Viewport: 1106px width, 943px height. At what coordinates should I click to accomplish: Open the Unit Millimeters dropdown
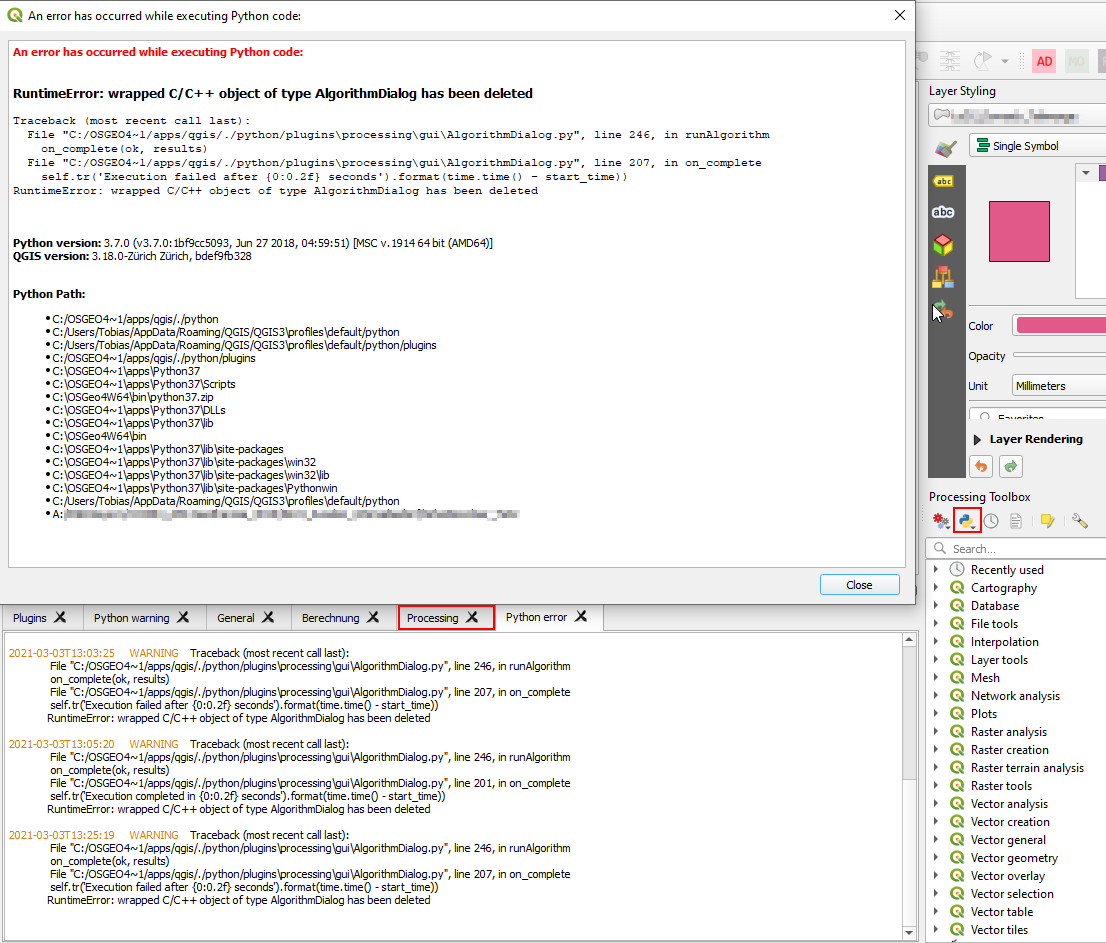click(x=1059, y=386)
